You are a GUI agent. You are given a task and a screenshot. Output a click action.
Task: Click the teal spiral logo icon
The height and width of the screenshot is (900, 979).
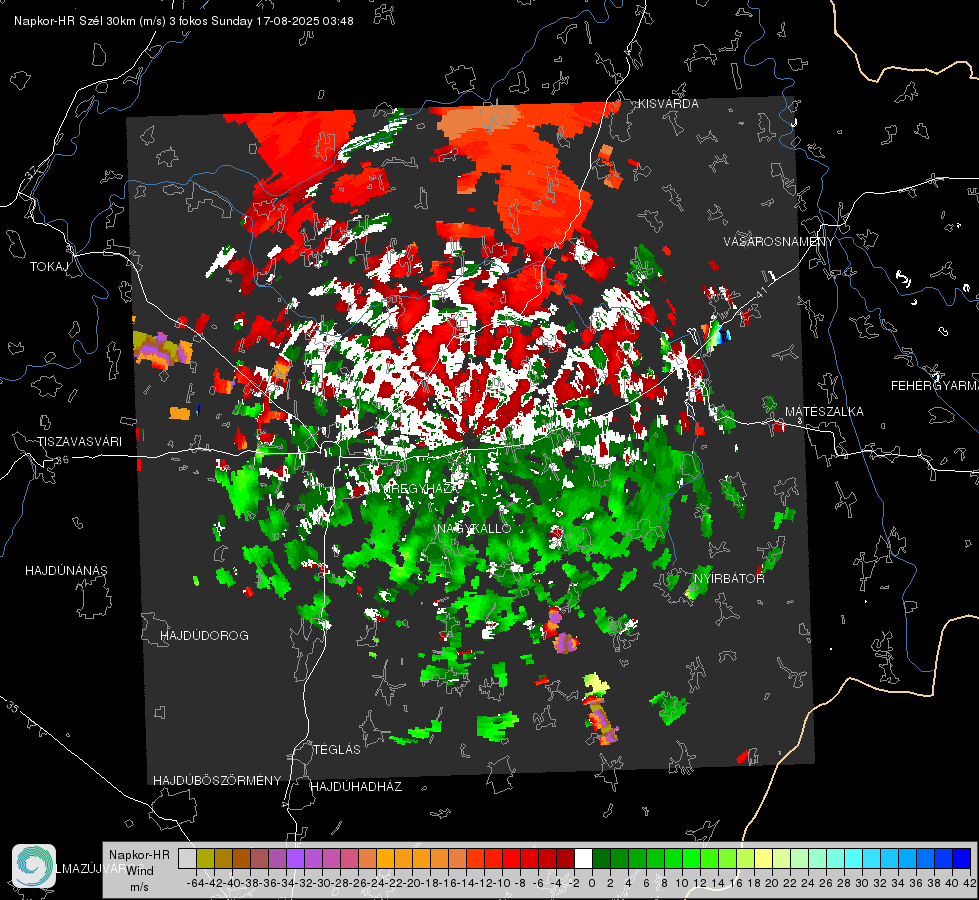click(x=34, y=866)
